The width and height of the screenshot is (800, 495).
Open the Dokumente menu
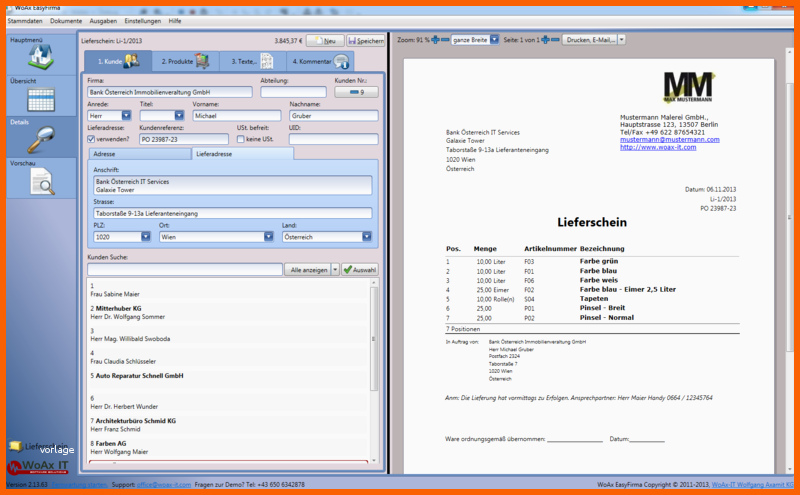[x=66, y=21]
